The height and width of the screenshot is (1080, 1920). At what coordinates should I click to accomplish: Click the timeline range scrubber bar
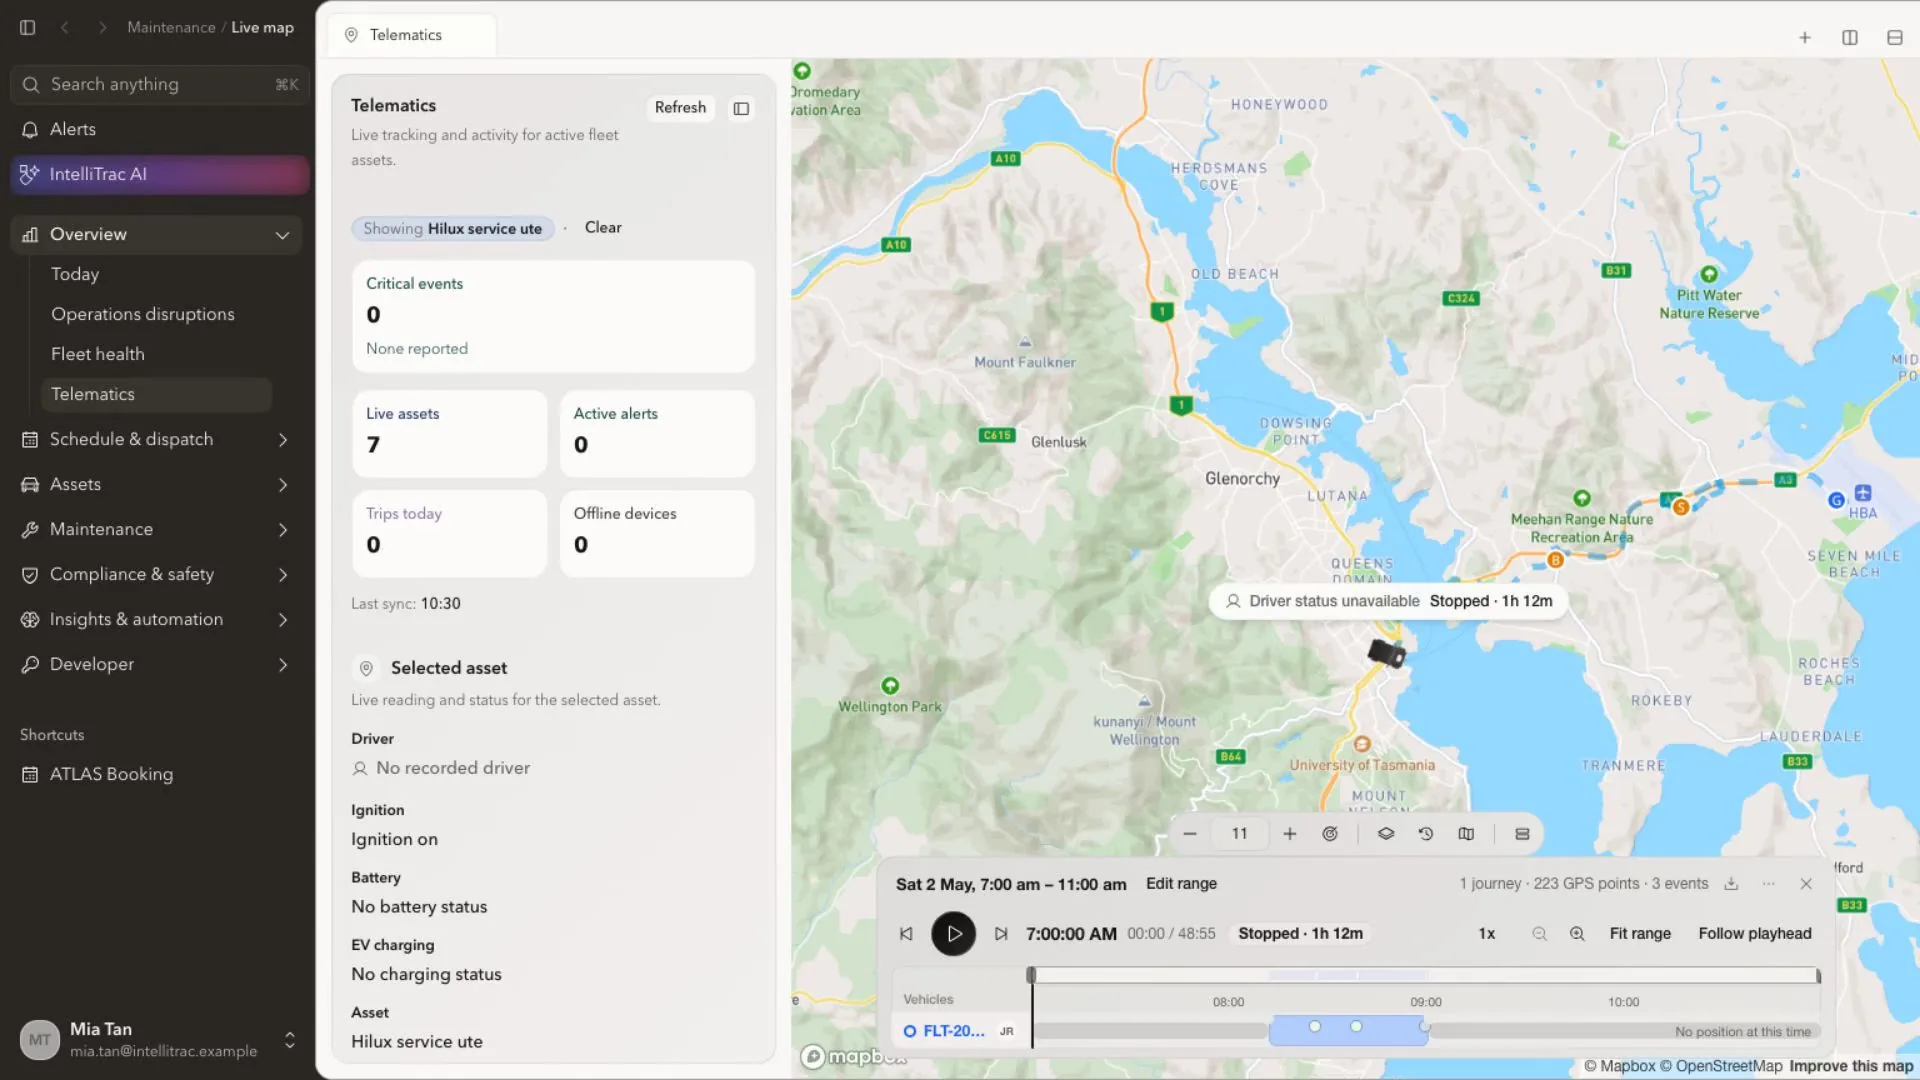point(1425,975)
